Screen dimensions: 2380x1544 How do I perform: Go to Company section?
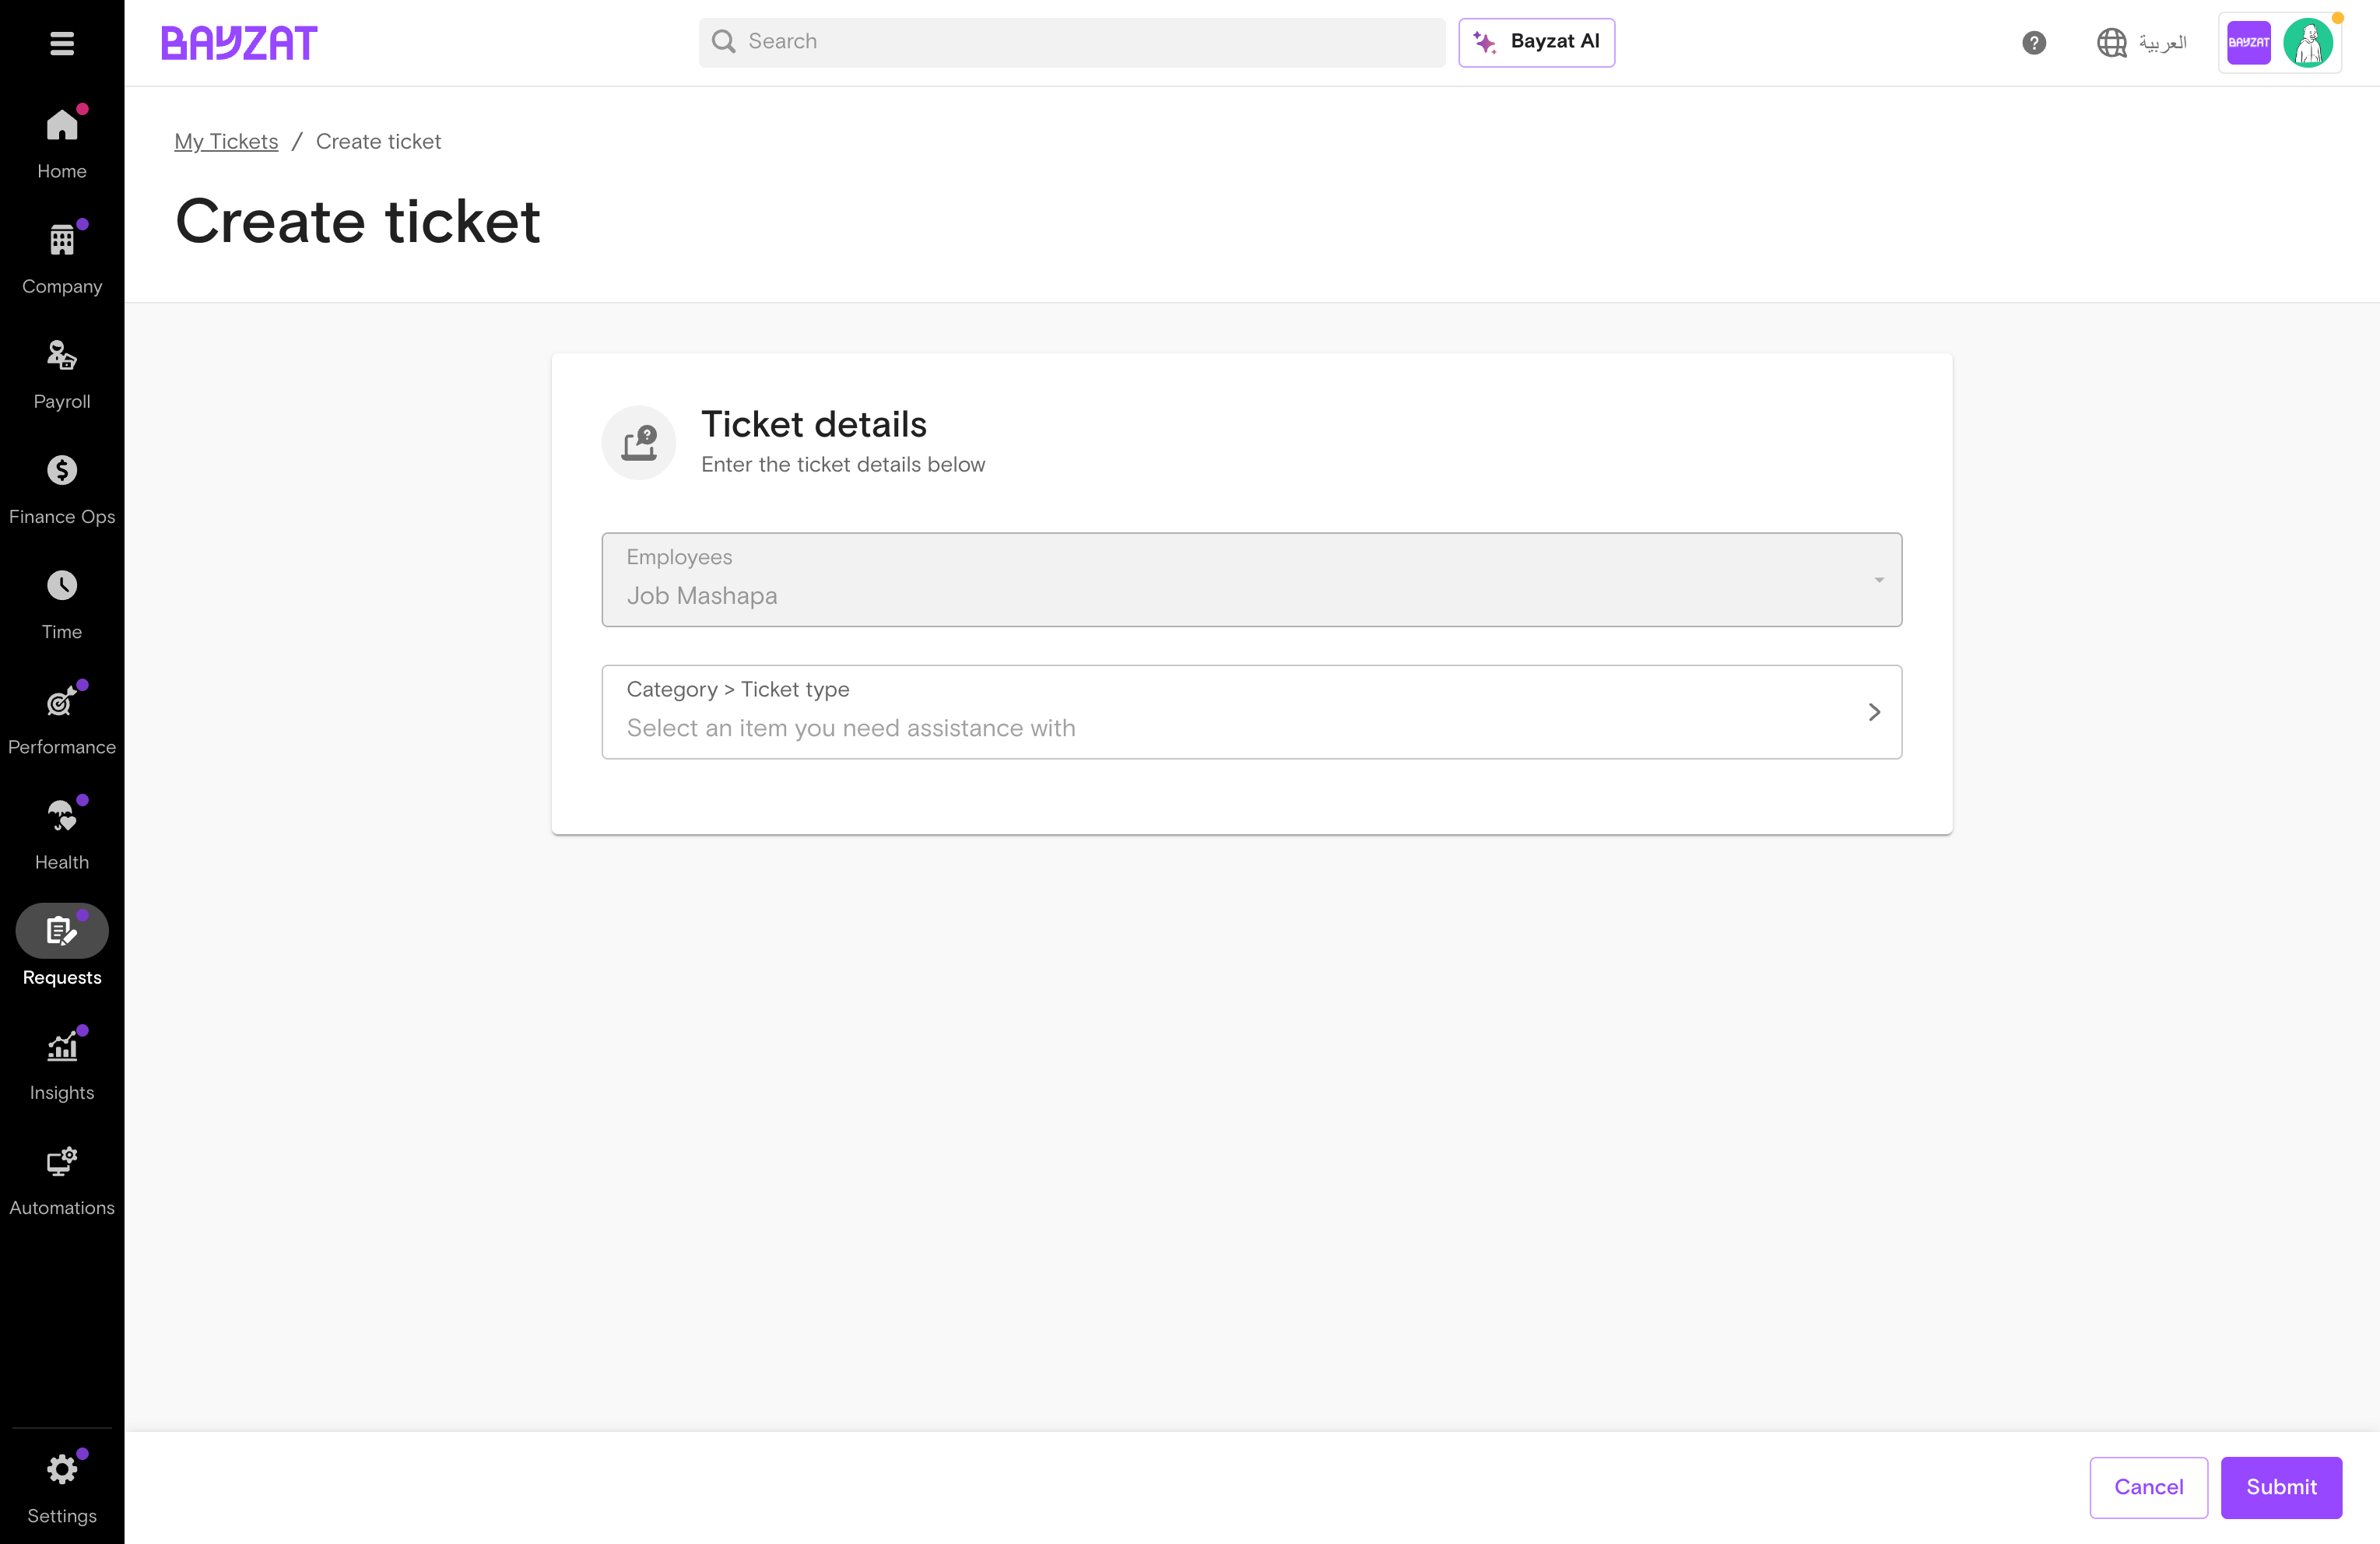[x=62, y=258]
